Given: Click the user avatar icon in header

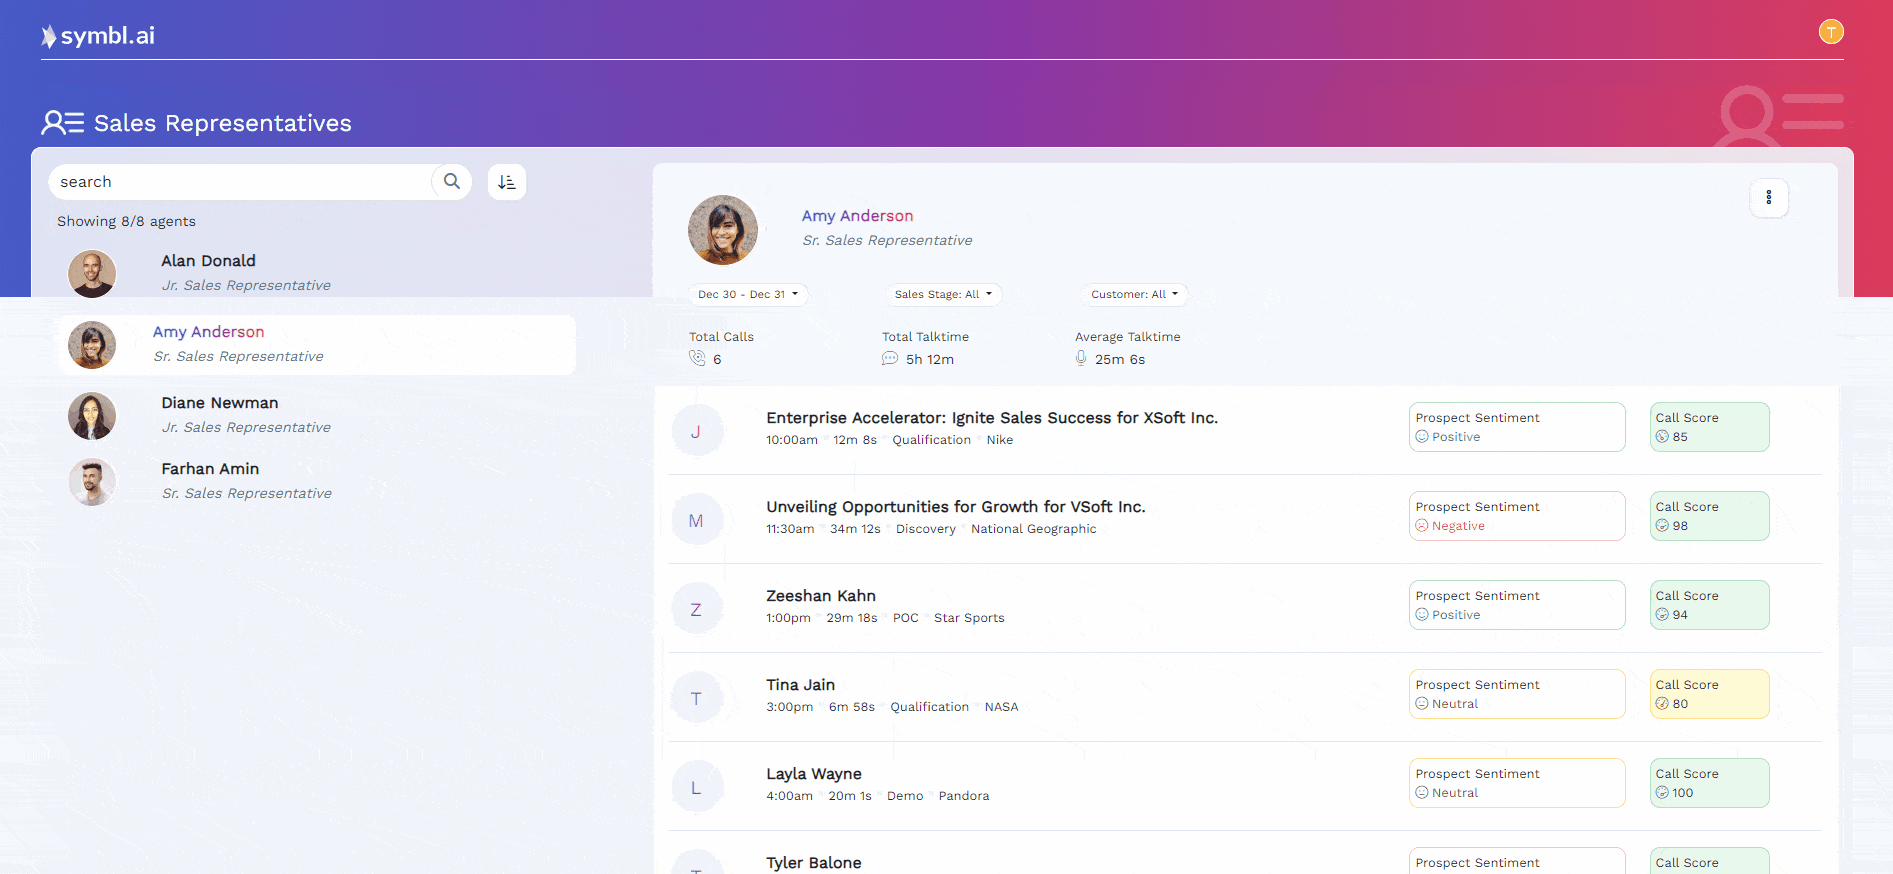Looking at the screenshot, I should click(1830, 32).
